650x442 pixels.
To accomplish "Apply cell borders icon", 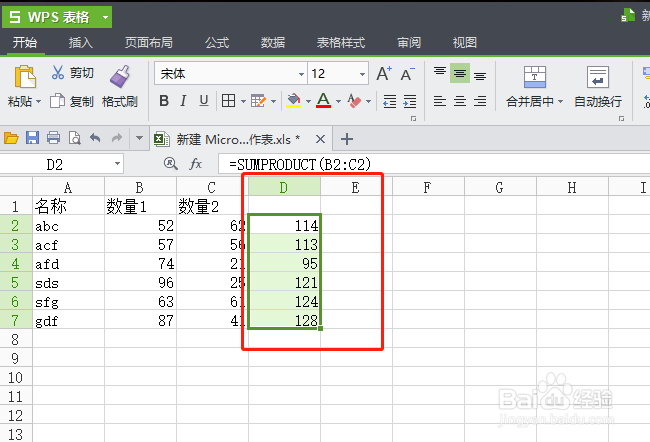I will pyautogui.click(x=228, y=101).
